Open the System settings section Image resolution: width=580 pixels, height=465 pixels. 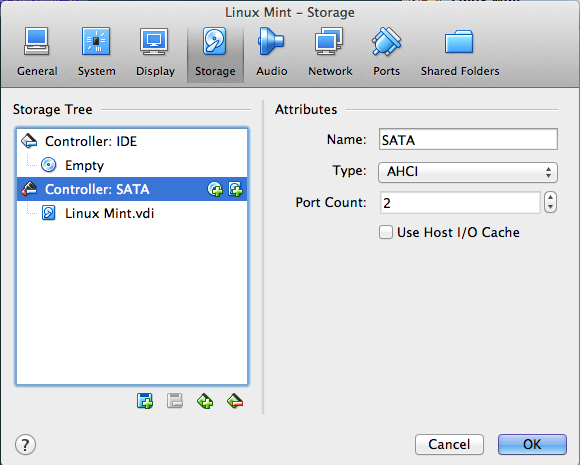coord(96,52)
